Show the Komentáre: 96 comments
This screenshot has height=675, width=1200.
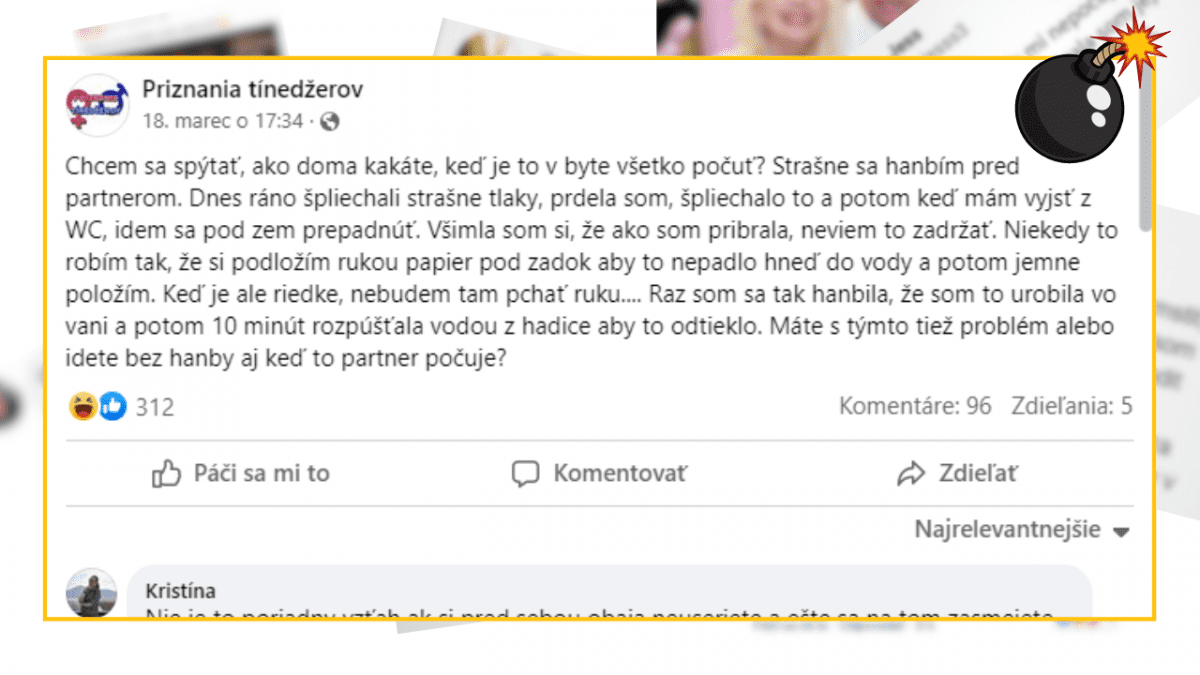click(914, 406)
